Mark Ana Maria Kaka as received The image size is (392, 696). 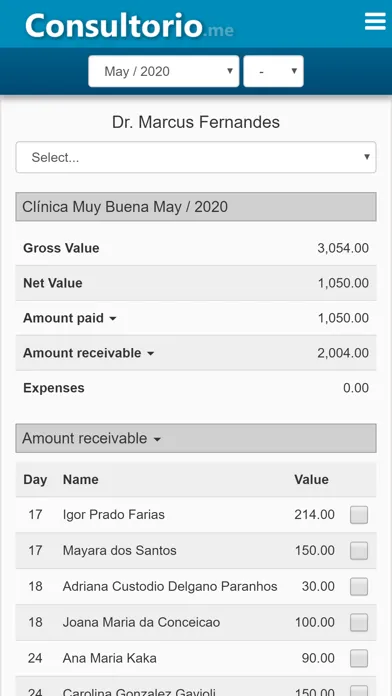359,658
